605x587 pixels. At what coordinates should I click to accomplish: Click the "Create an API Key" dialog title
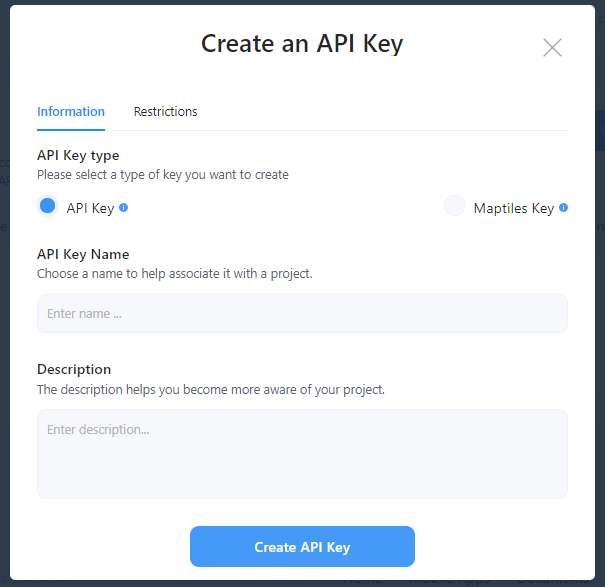coord(302,44)
